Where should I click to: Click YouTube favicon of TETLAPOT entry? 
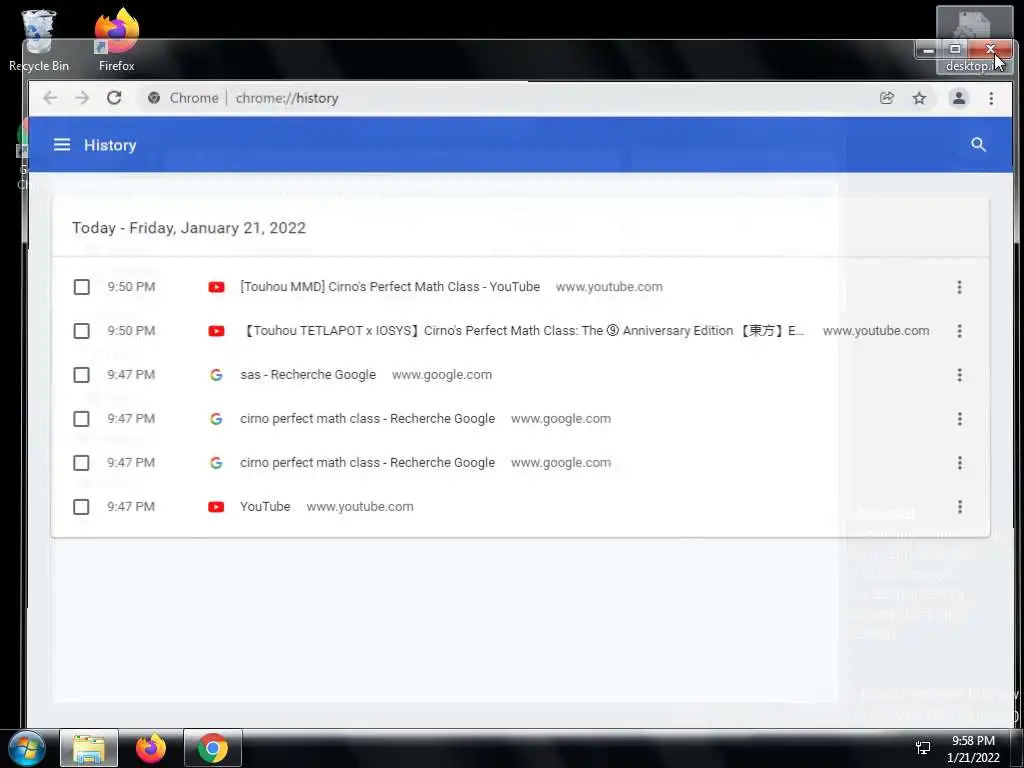tap(216, 331)
